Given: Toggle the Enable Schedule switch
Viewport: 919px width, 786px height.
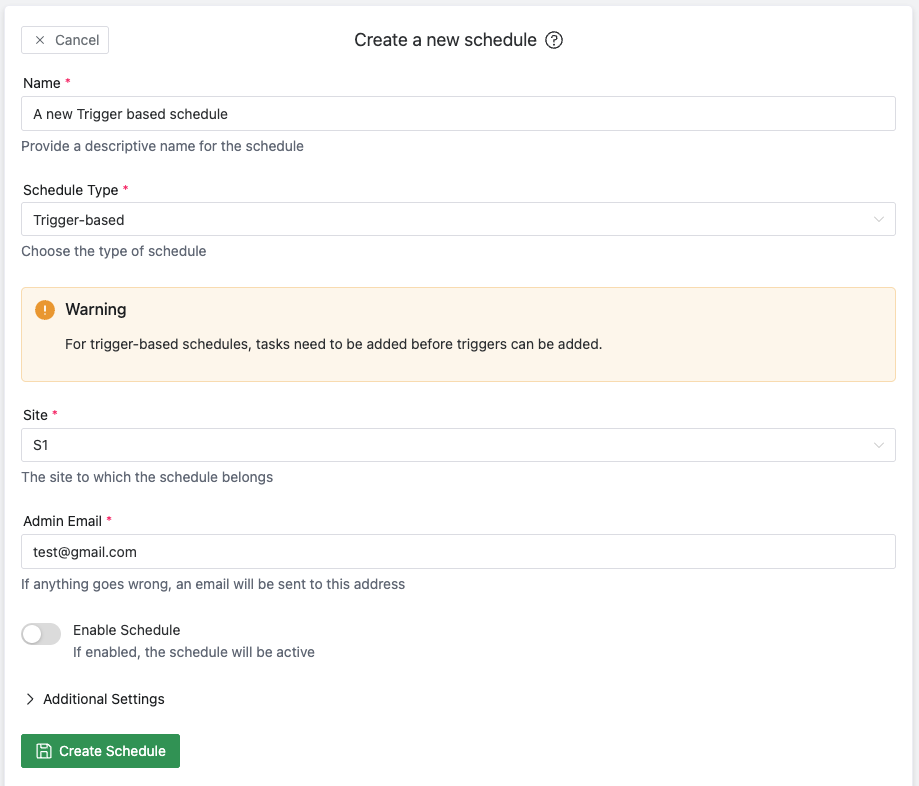Looking at the screenshot, I should (x=42, y=634).
